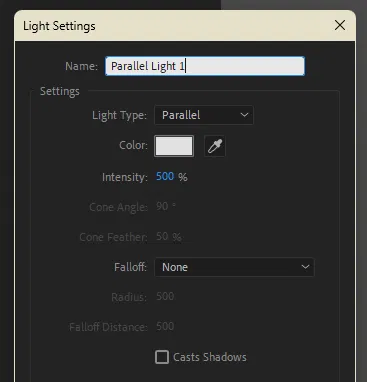Click the chevron arrow on Light Type dropdown

(x=244, y=115)
